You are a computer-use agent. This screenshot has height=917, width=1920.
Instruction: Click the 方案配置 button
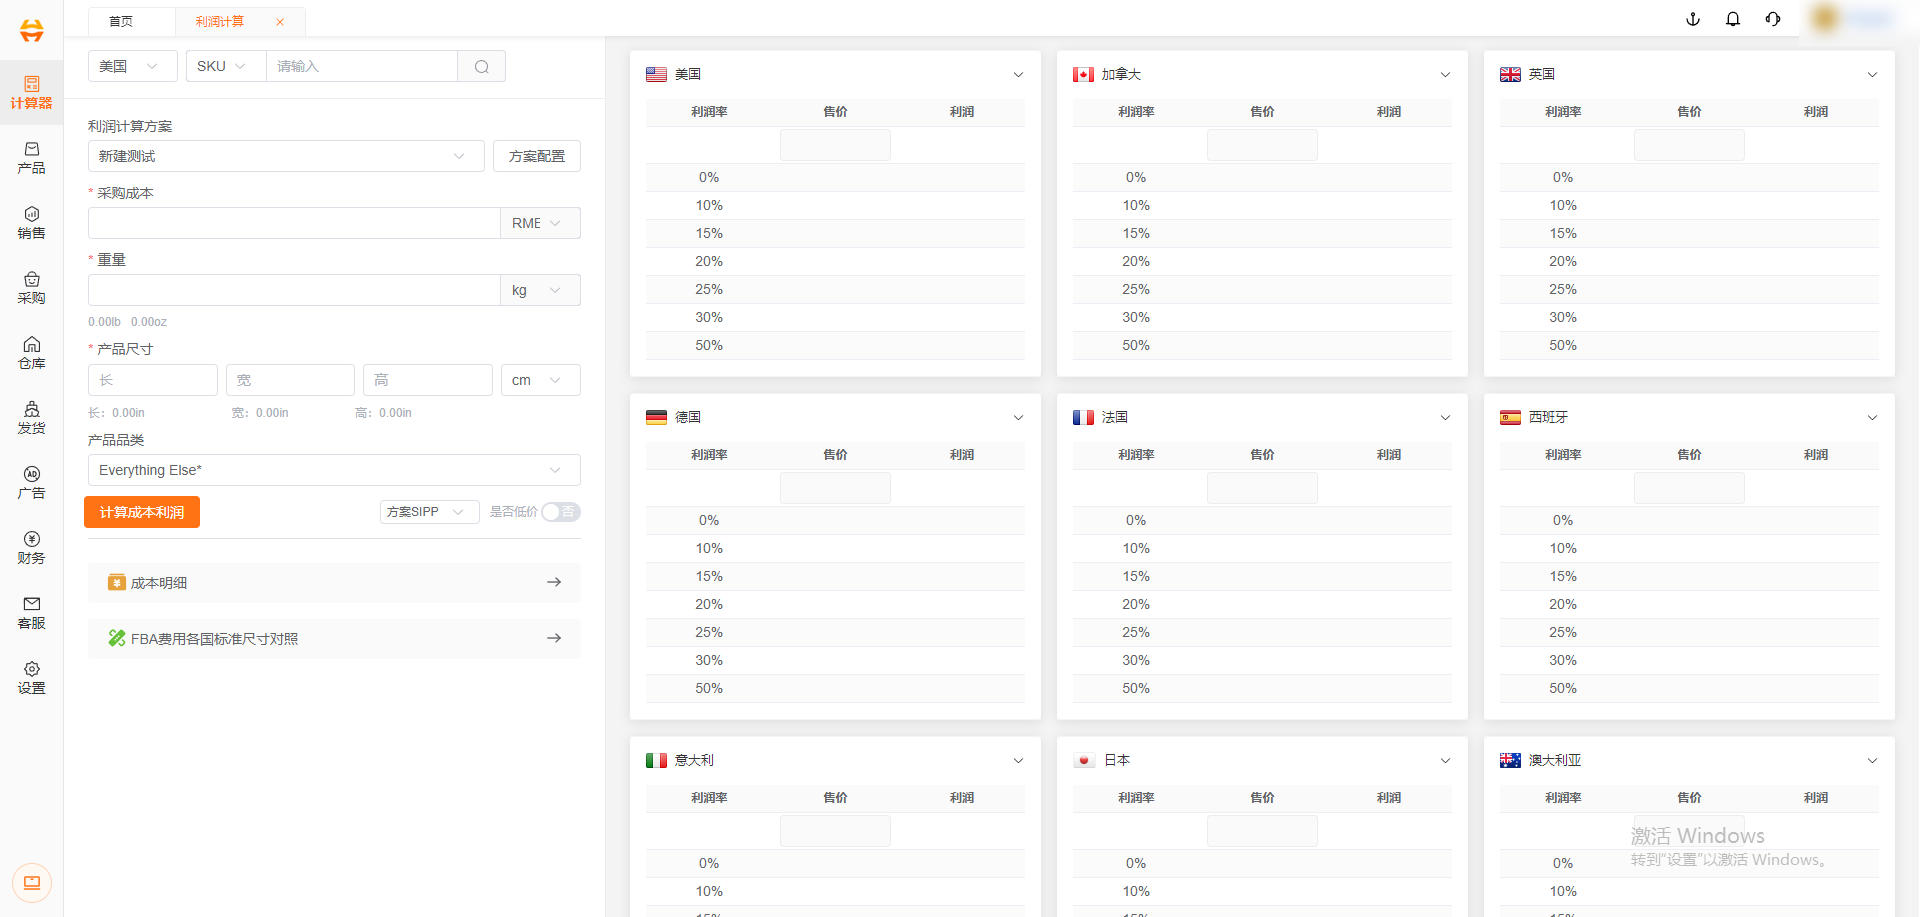click(x=536, y=156)
